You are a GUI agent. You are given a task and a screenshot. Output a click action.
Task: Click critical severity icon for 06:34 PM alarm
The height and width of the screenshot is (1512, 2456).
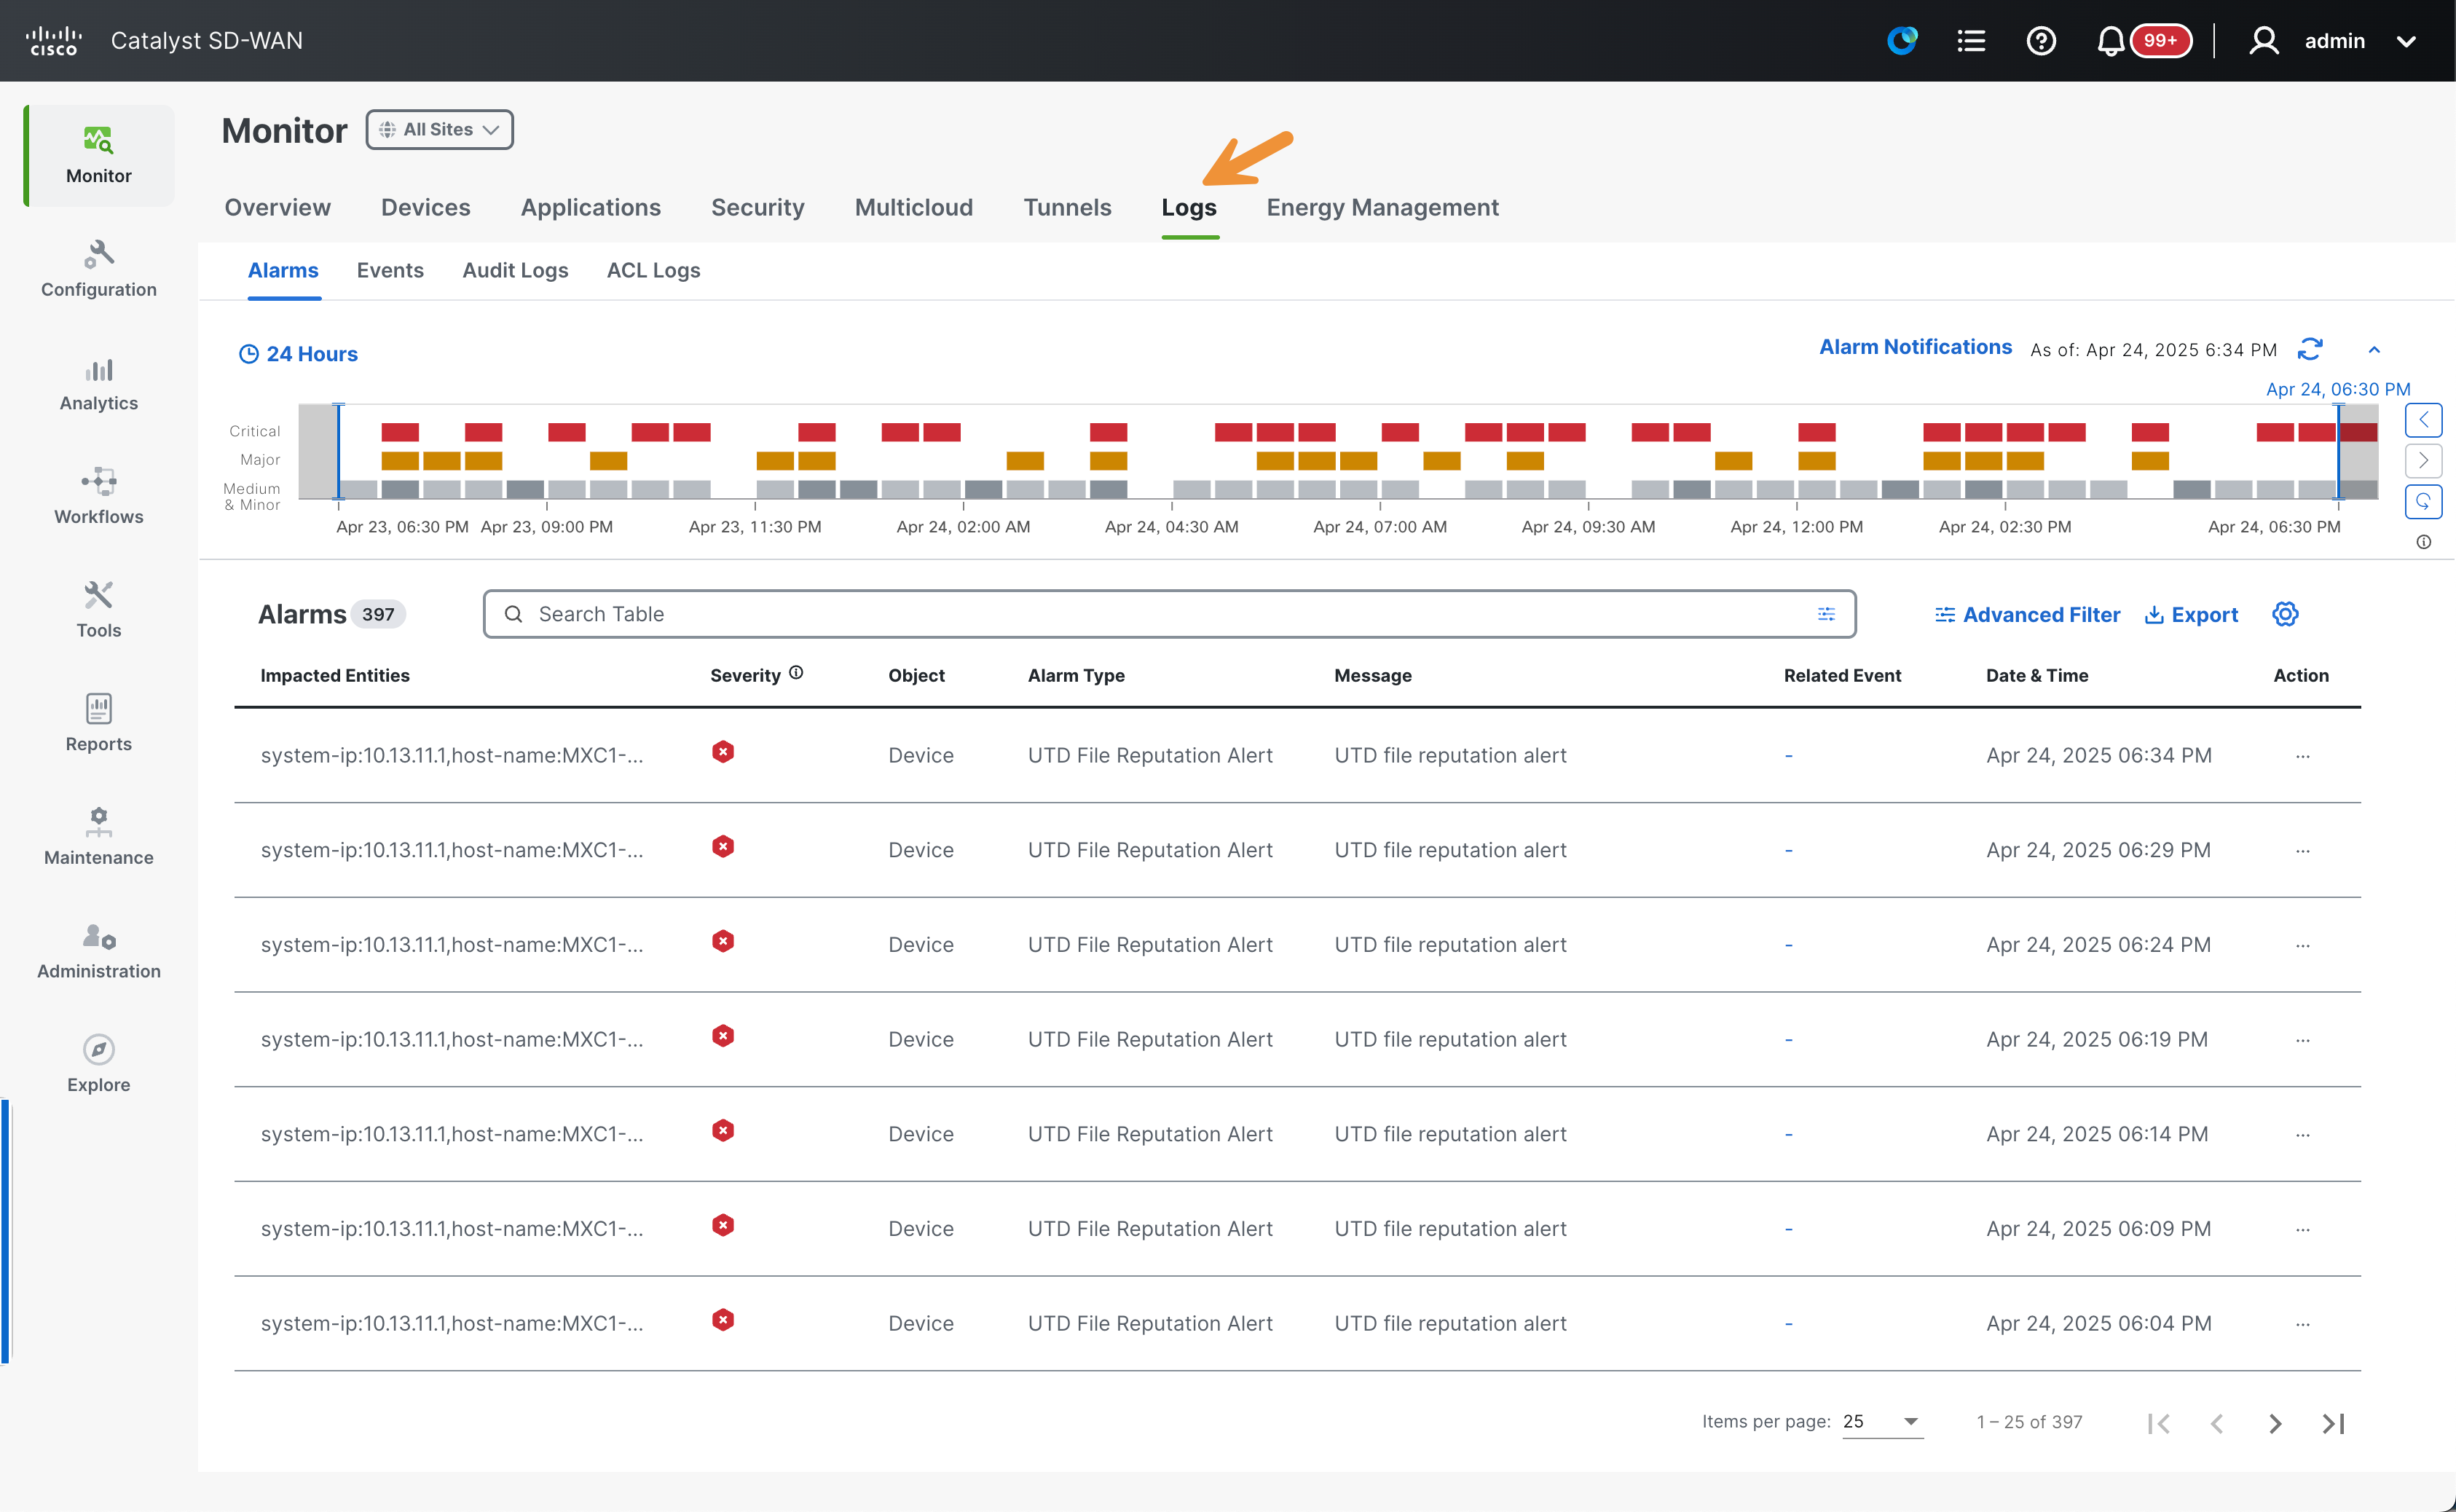pyautogui.click(x=723, y=752)
